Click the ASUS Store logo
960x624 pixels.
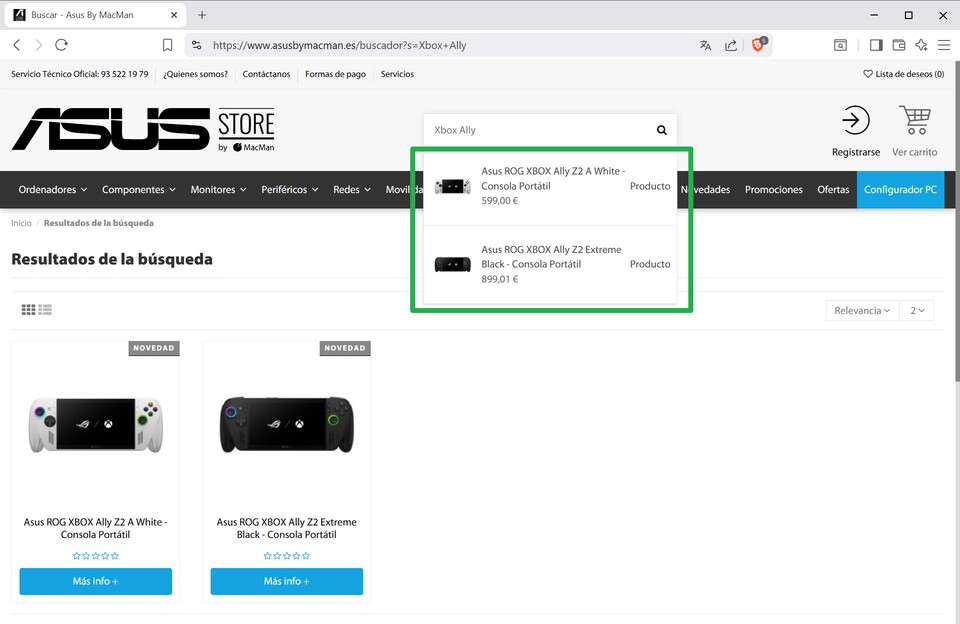pos(143,129)
